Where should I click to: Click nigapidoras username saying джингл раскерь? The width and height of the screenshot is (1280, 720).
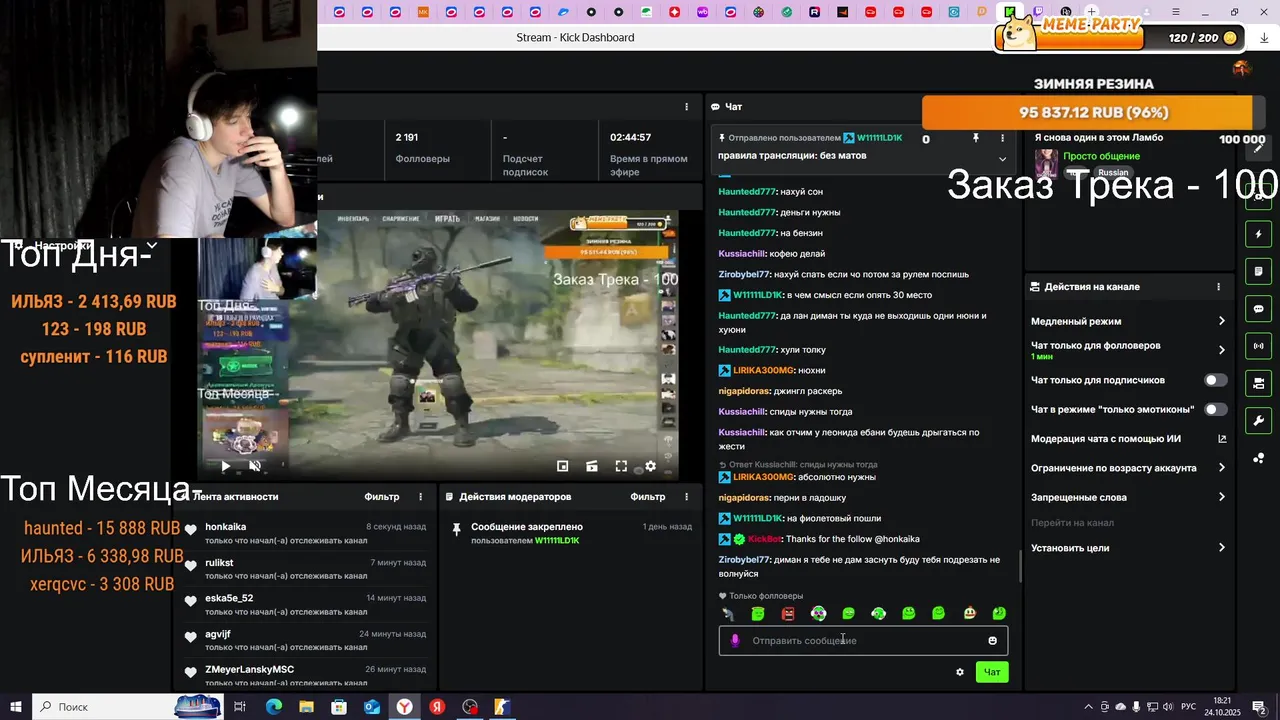tap(744, 391)
